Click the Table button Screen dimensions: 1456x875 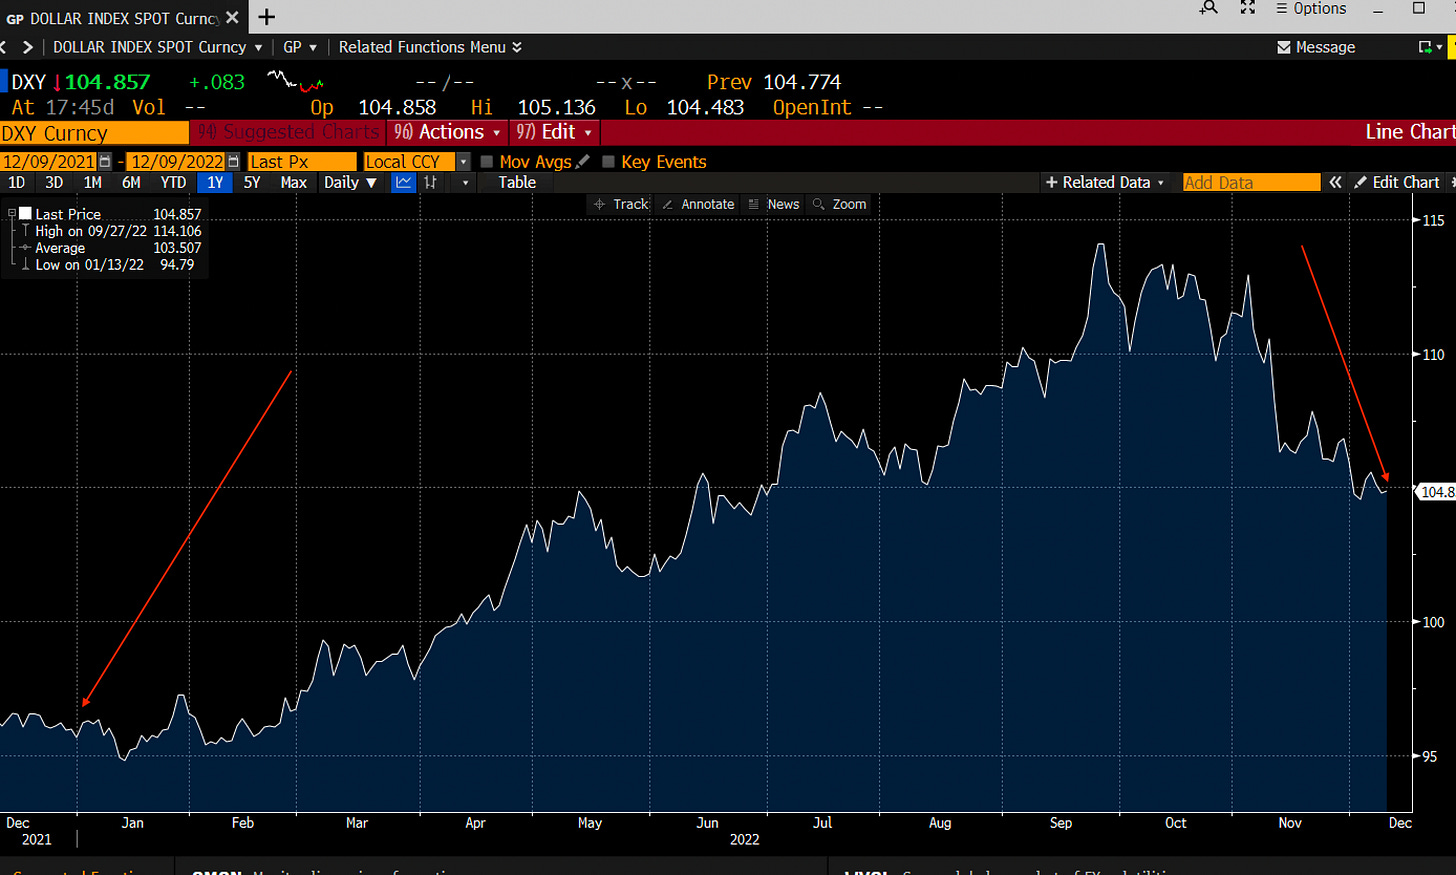tap(517, 182)
